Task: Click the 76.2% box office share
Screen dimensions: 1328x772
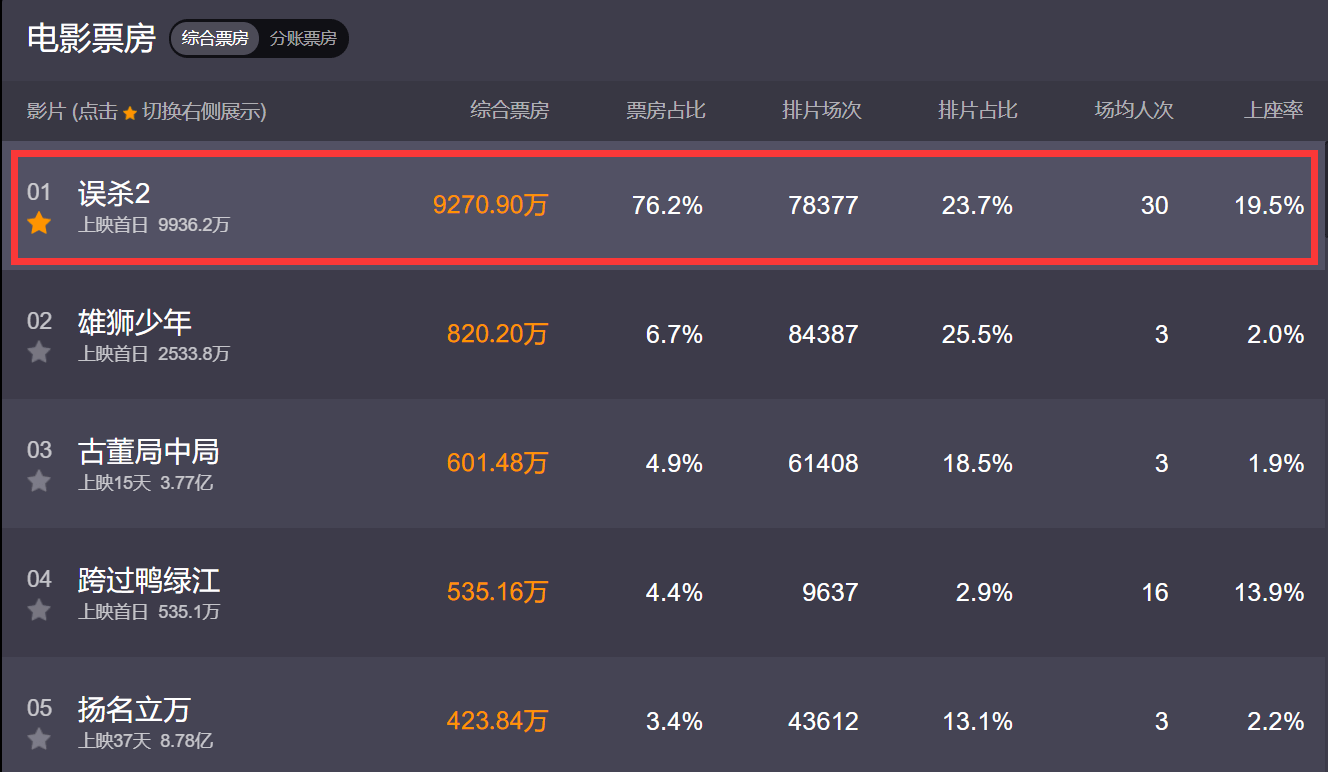Action: (x=668, y=206)
